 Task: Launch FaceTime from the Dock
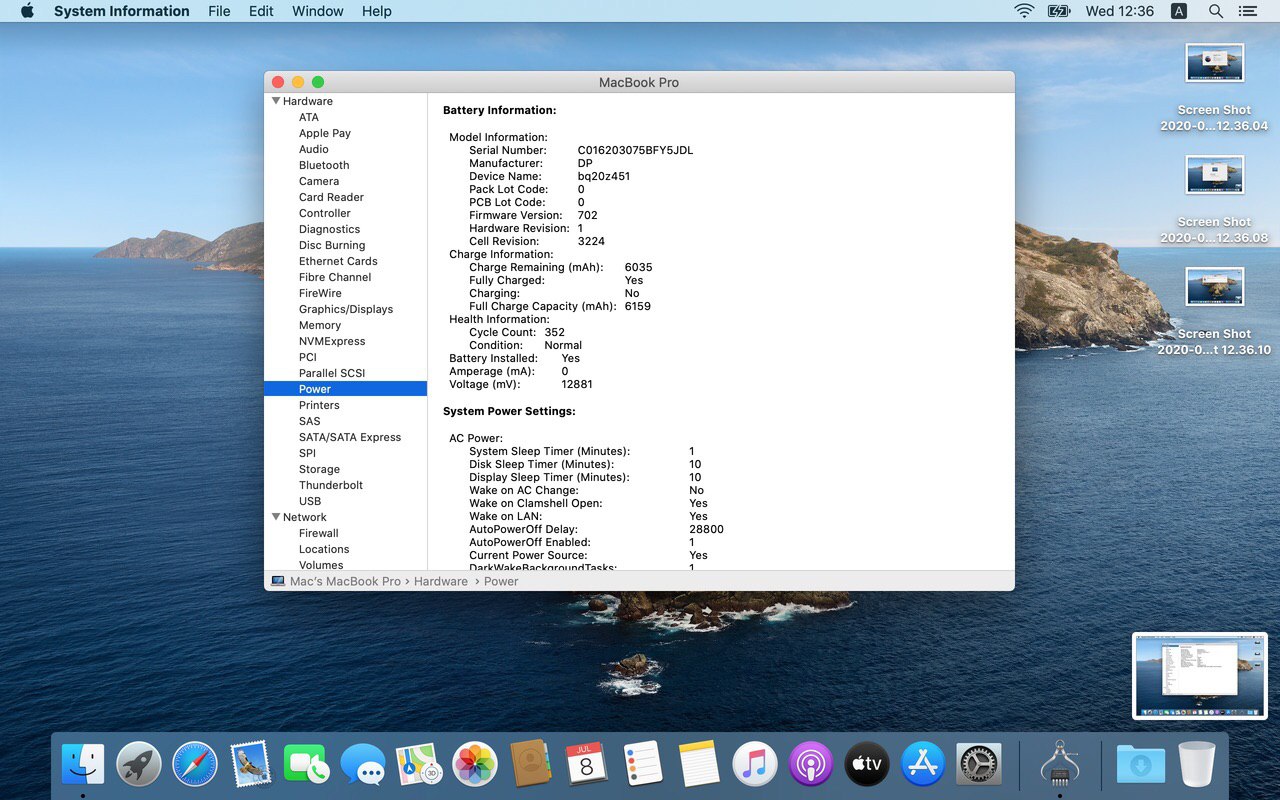click(307, 765)
